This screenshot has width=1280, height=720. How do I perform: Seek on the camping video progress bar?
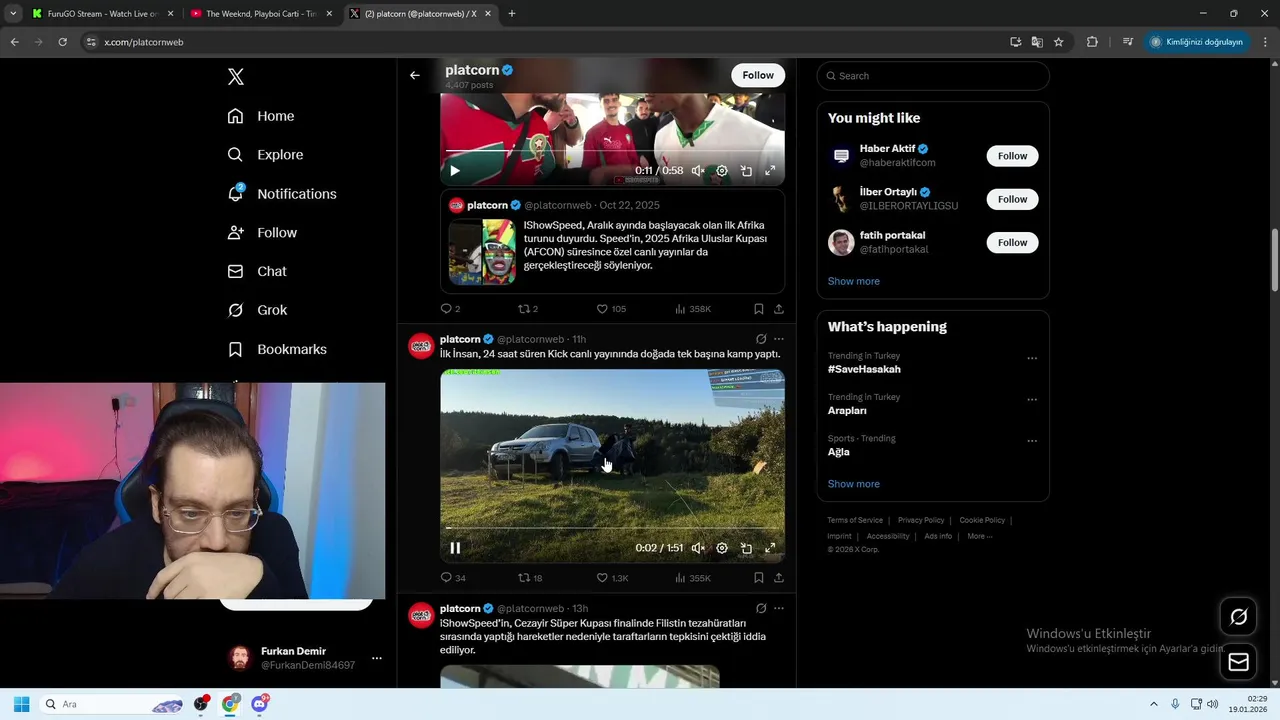[612, 528]
